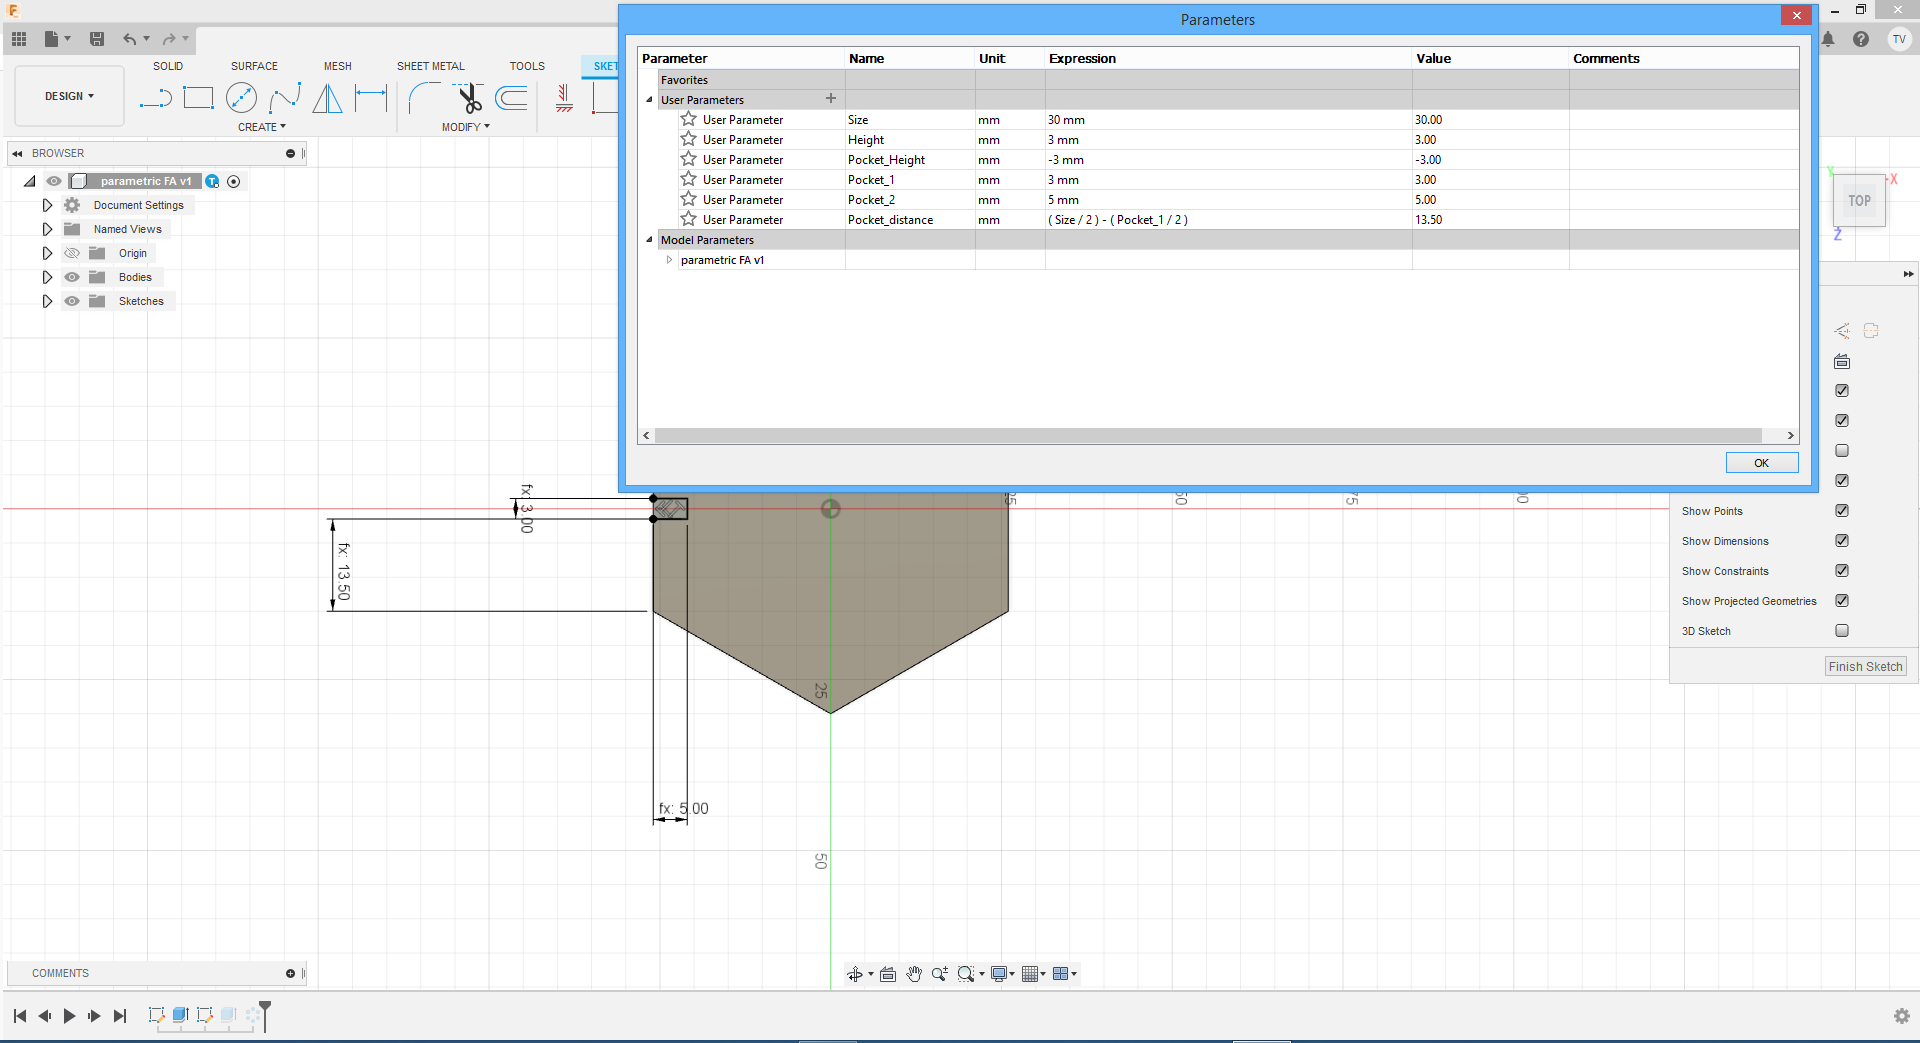Viewport: 1920px width, 1043px height.
Task: Switch to the SURFACE tab
Action: click(x=254, y=66)
